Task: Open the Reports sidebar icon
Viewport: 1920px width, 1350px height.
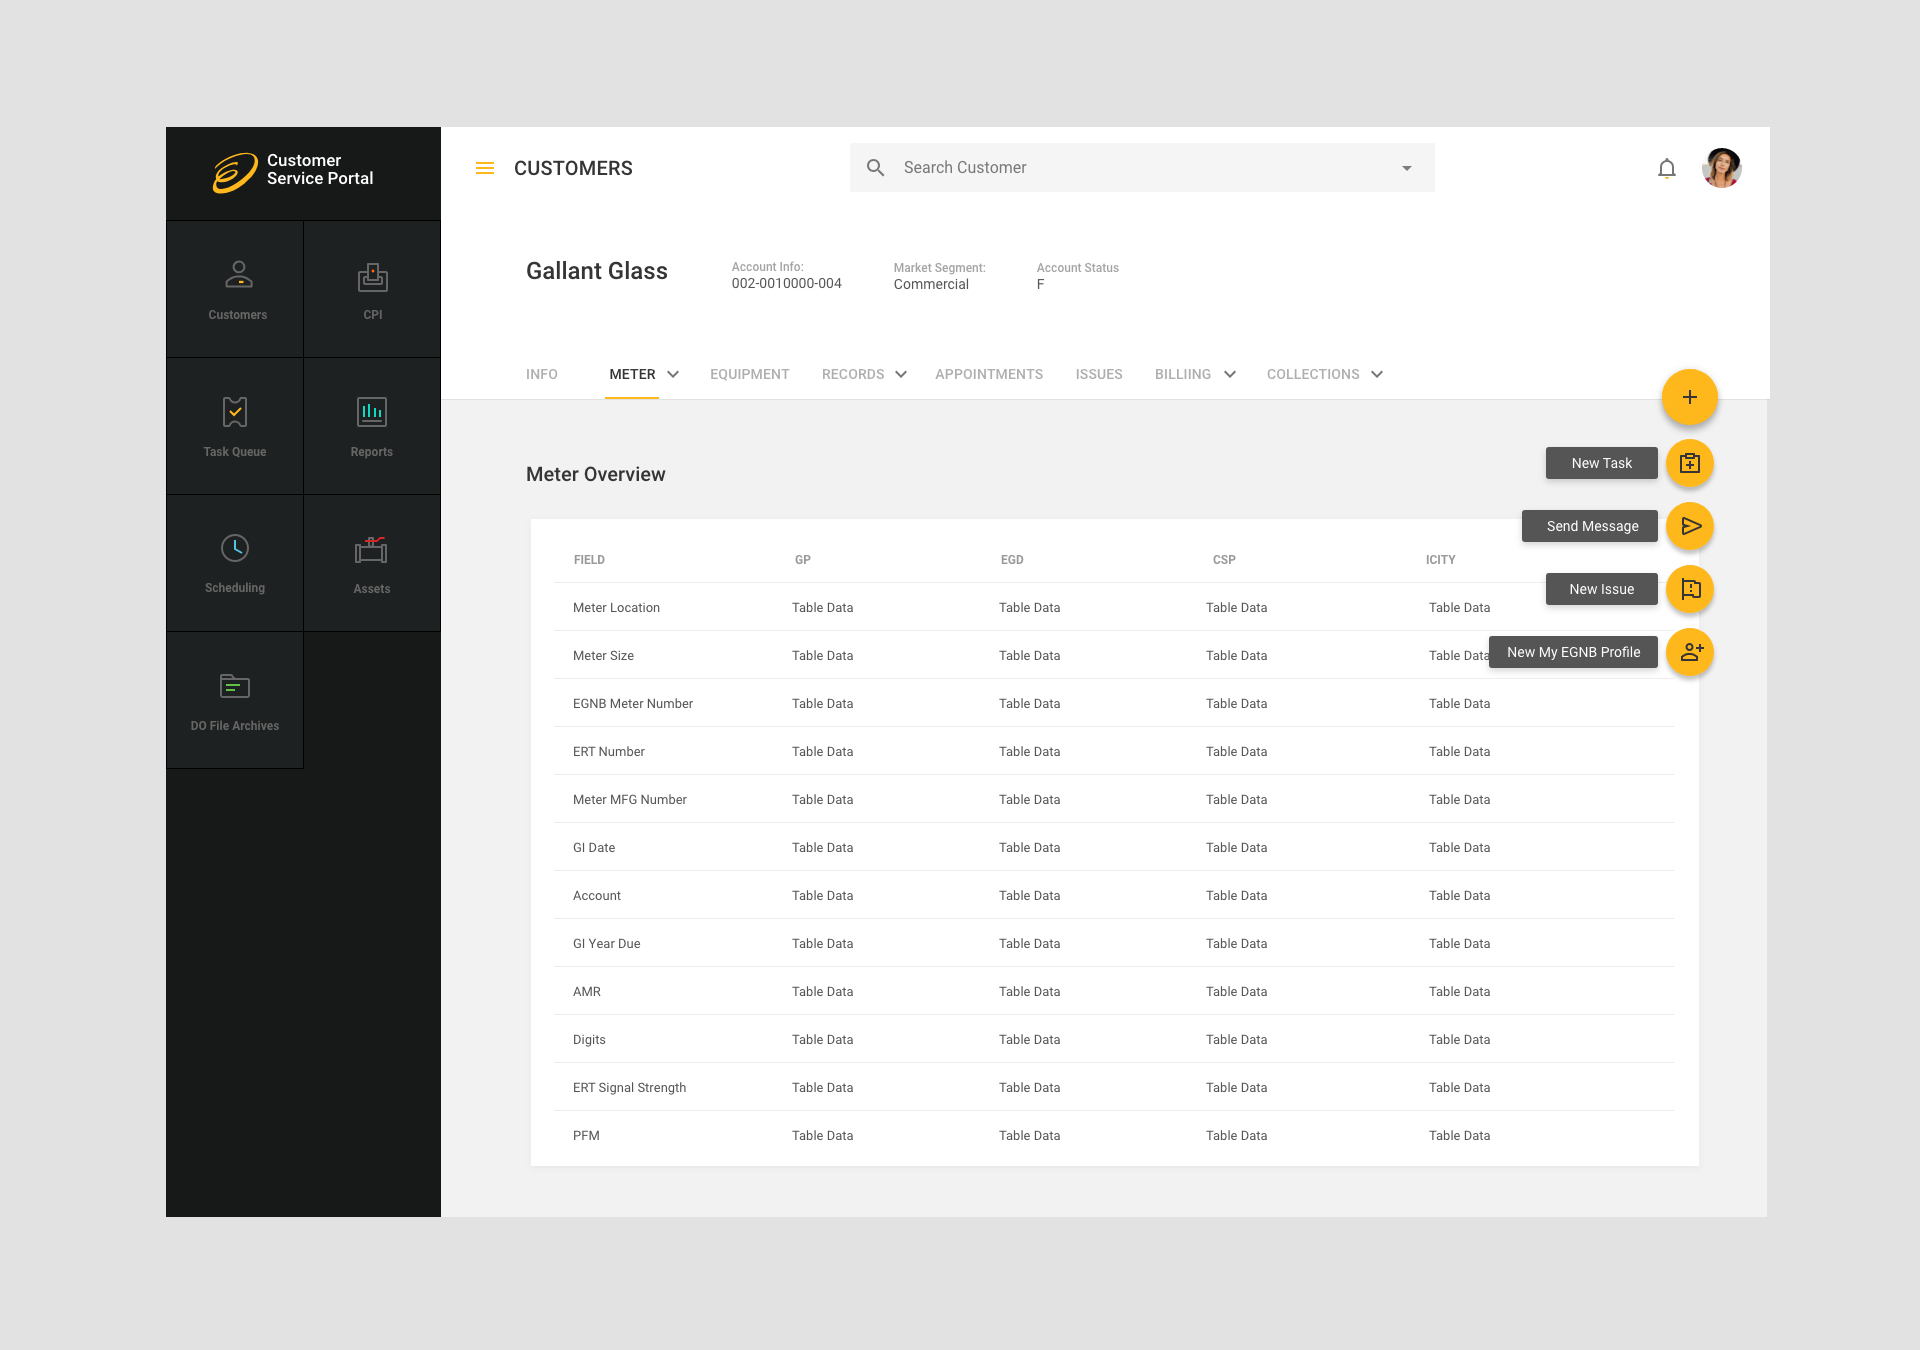Action: (x=372, y=412)
